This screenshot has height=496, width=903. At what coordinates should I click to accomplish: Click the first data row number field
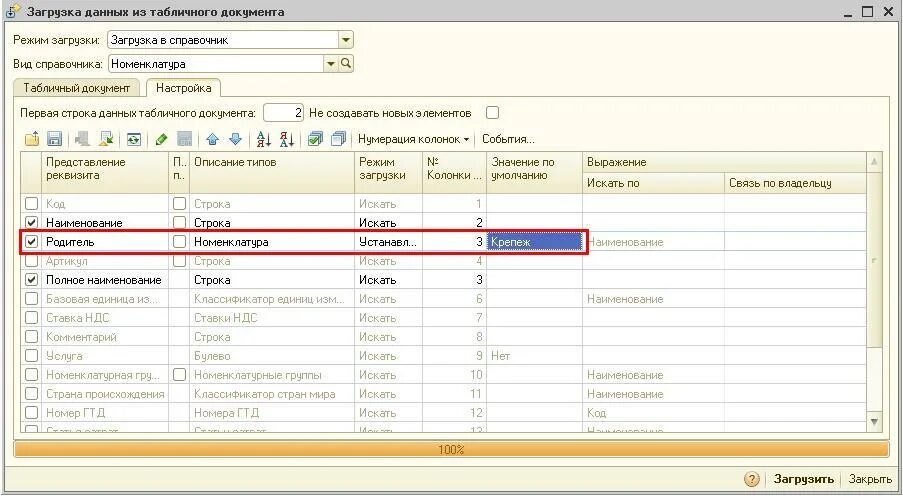(x=283, y=113)
